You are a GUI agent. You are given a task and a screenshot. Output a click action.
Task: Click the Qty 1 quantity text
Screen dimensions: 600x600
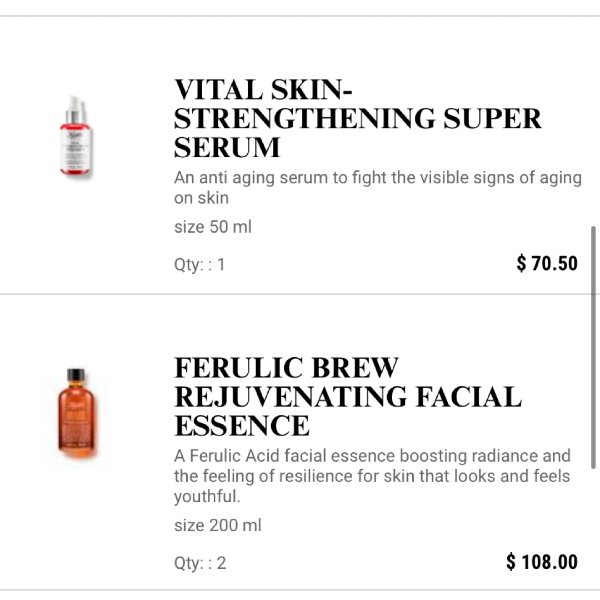pyautogui.click(x=199, y=265)
